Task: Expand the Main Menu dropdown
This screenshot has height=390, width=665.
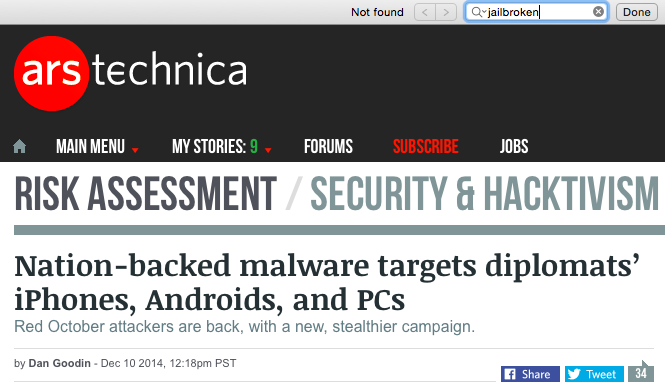Action: coord(97,147)
